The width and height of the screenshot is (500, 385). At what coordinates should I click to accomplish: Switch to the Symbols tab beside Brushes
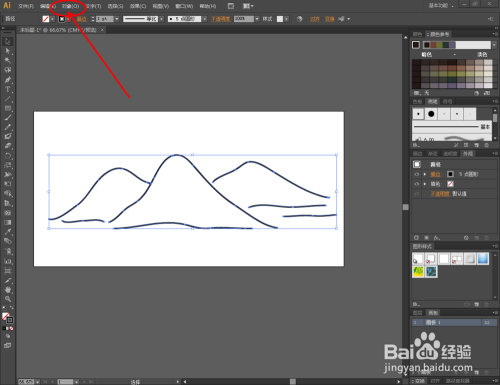pyautogui.click(x=448, y=101)
